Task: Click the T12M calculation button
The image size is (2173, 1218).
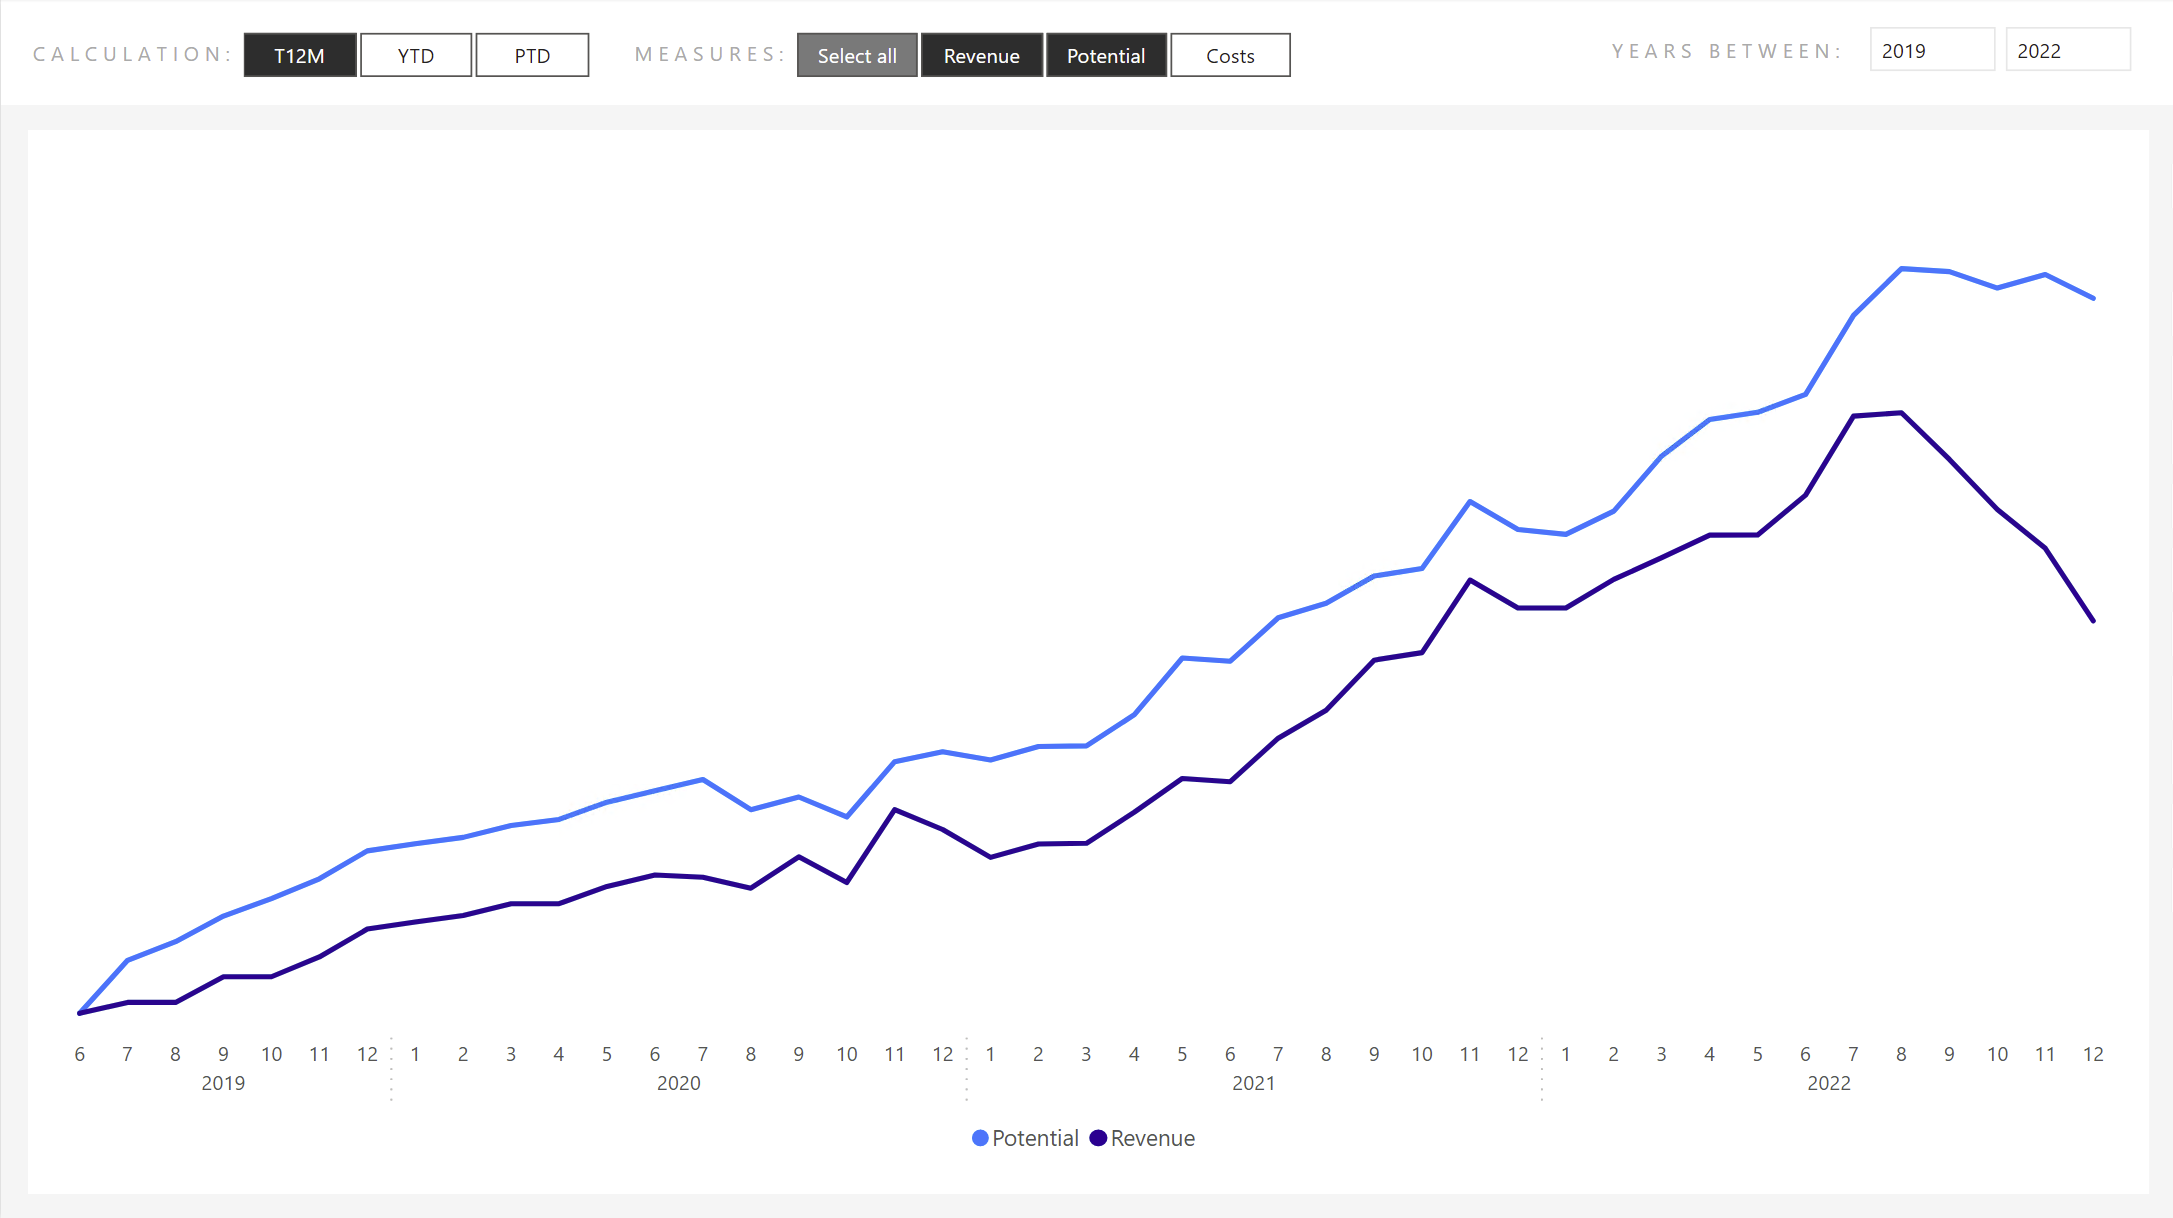Action: [298, 54]
